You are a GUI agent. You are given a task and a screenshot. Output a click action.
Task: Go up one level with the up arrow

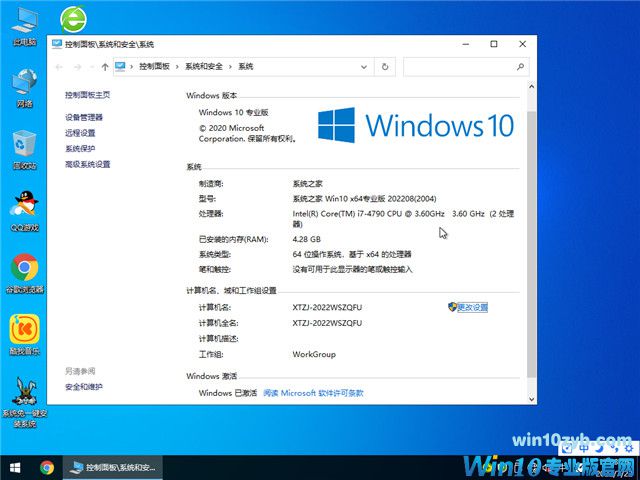[x=105, y=67]
